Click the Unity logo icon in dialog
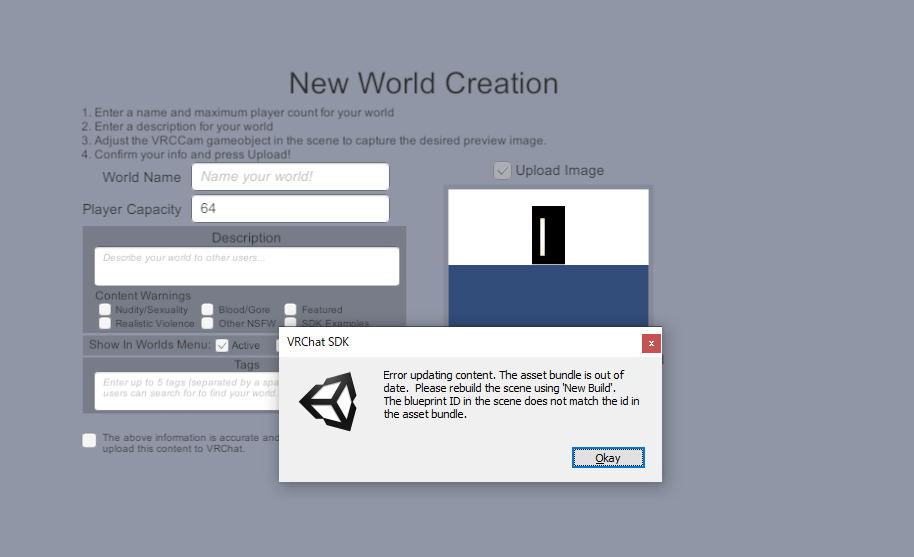The width and height of the screenshot is (914, 557). click(x=329, y=401)
